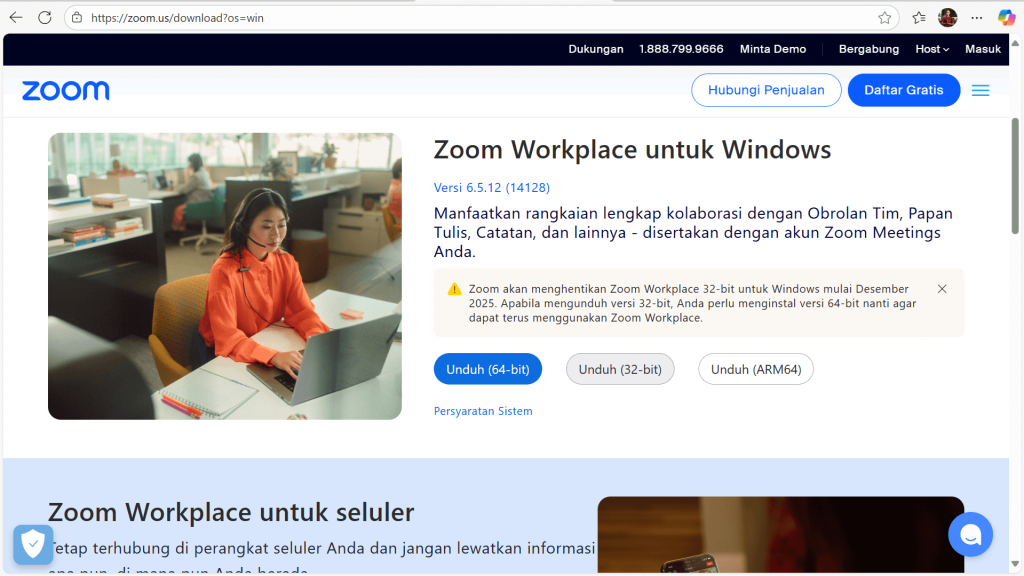Download with Unduh (64-bit) button
Image resolution: width=1024 pixels, height=576 pixels.
click(x=488, y=369)
